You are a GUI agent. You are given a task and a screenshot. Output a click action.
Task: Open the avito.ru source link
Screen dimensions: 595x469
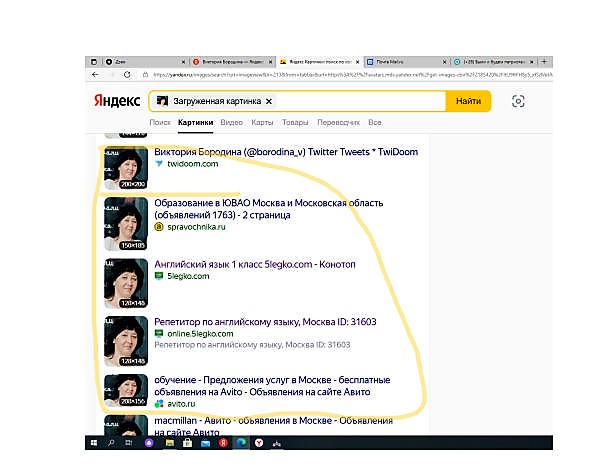pyautogui.click(x=181, y=404)
